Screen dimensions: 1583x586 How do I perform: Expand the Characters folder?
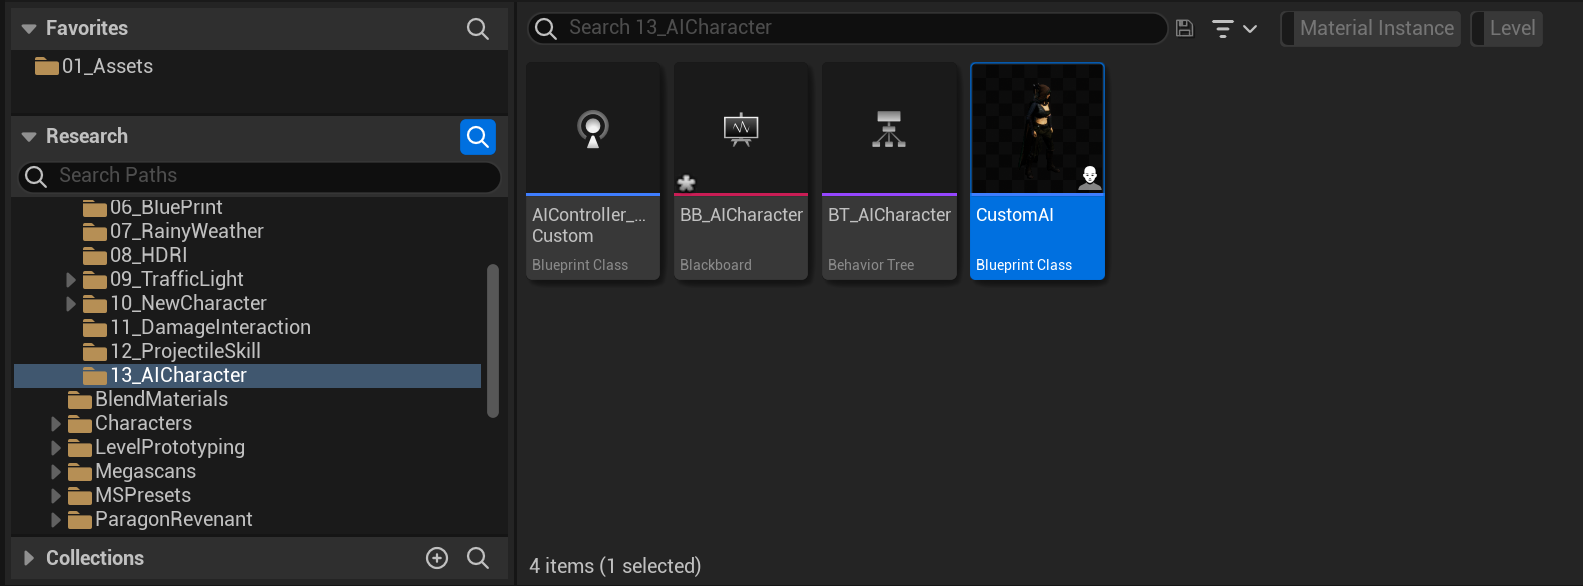(x=56, y=424)
